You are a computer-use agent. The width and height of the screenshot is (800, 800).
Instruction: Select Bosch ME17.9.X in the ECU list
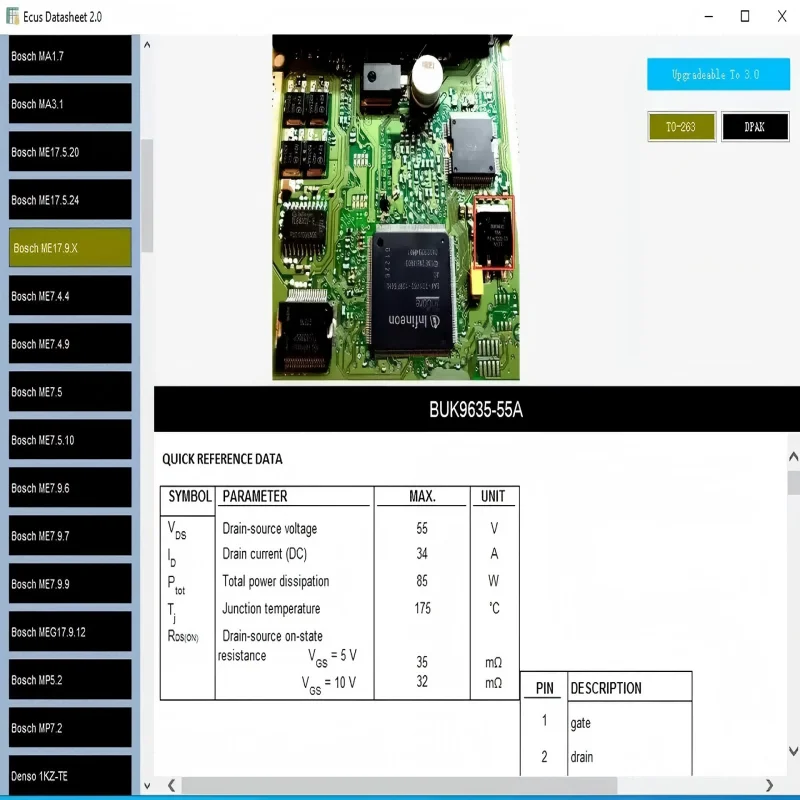(x=69, y=247)
